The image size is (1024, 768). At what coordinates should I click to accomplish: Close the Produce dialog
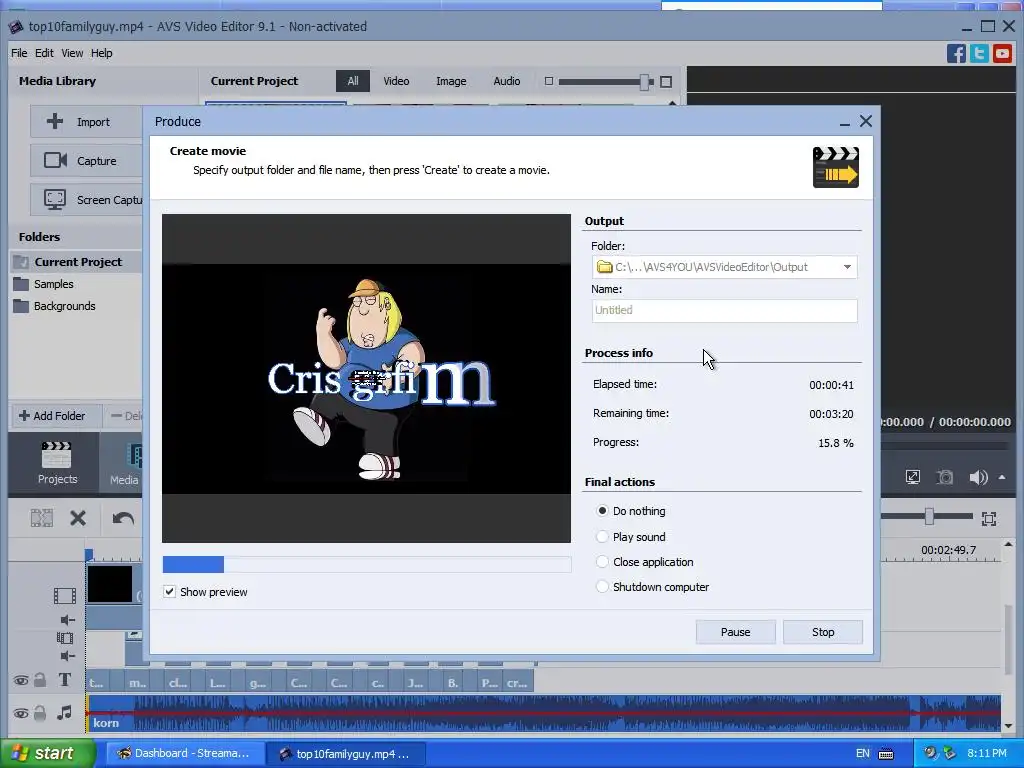[866, 121]
